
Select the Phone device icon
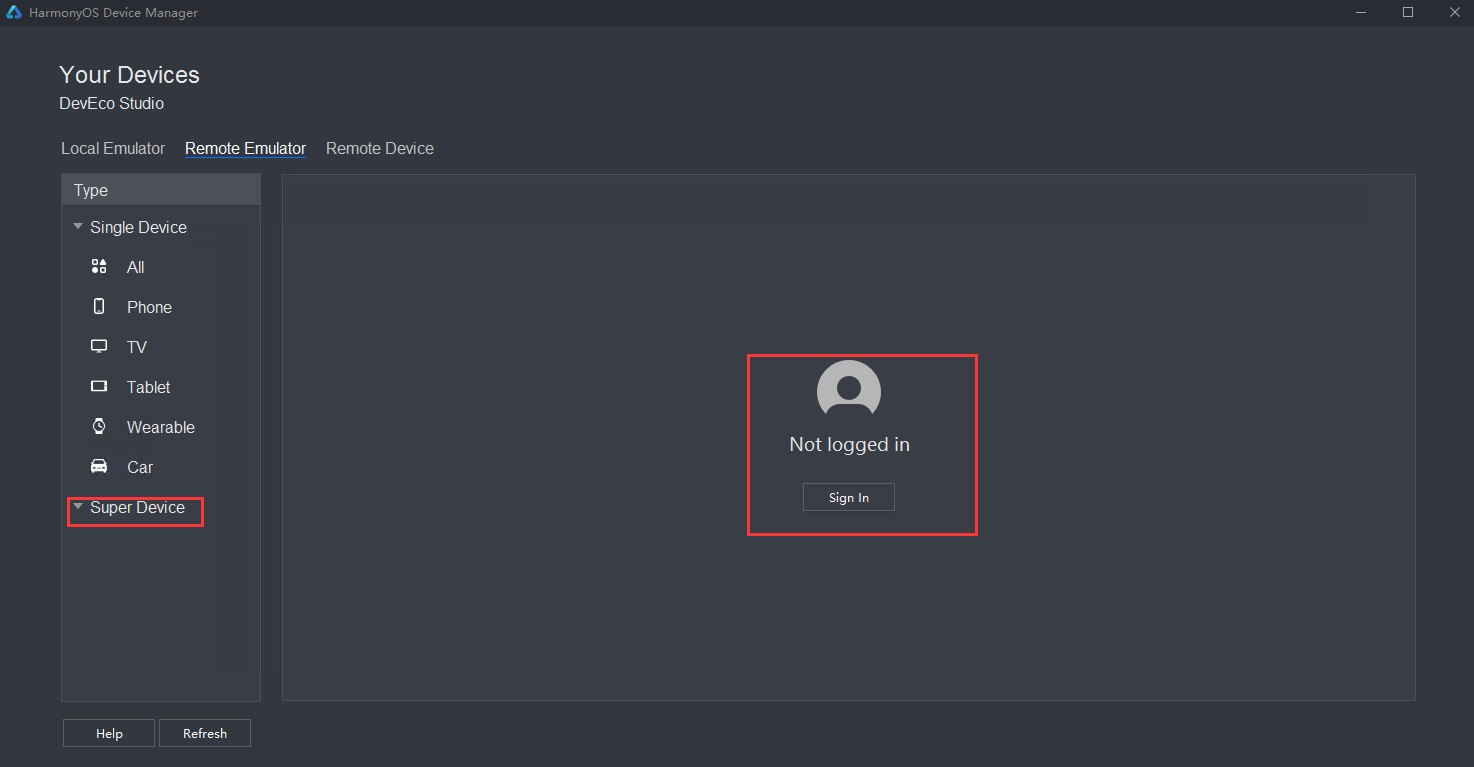99,306
